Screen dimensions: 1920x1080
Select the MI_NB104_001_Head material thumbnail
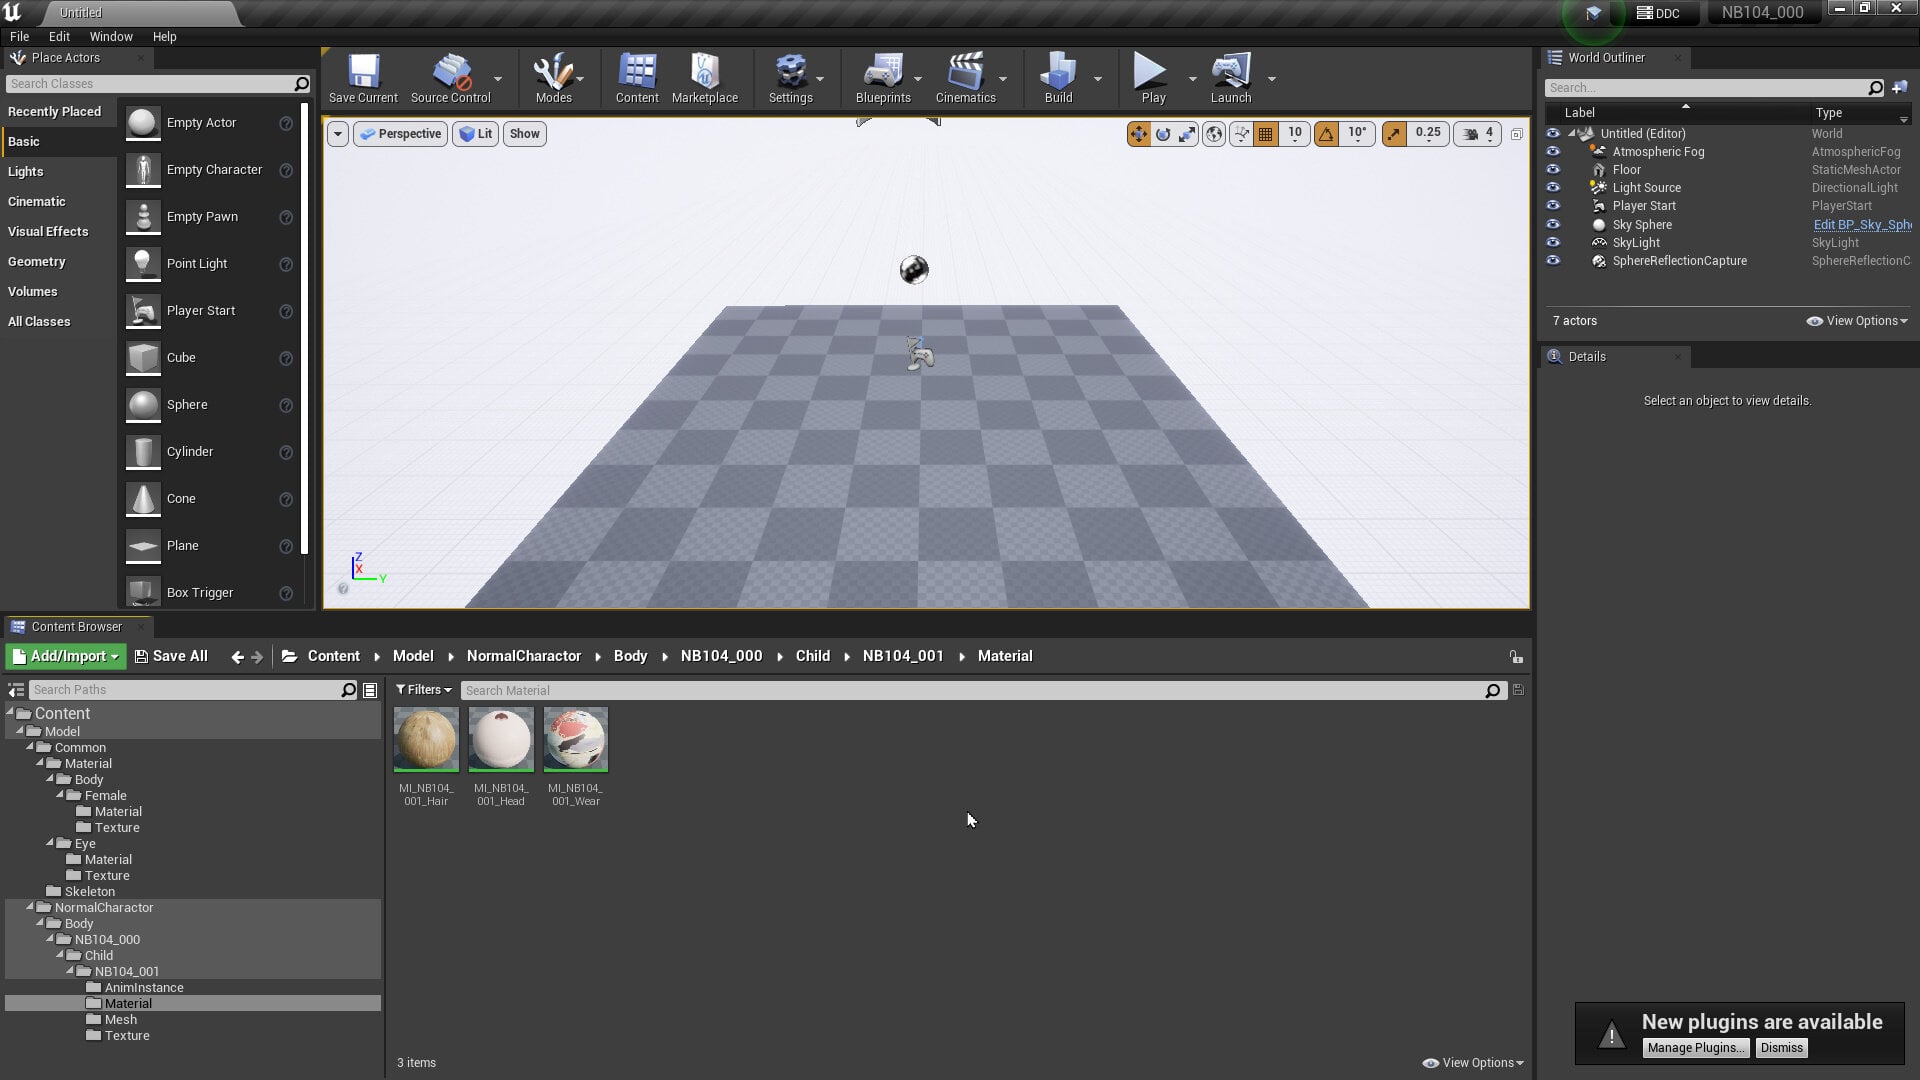point(501,740)
